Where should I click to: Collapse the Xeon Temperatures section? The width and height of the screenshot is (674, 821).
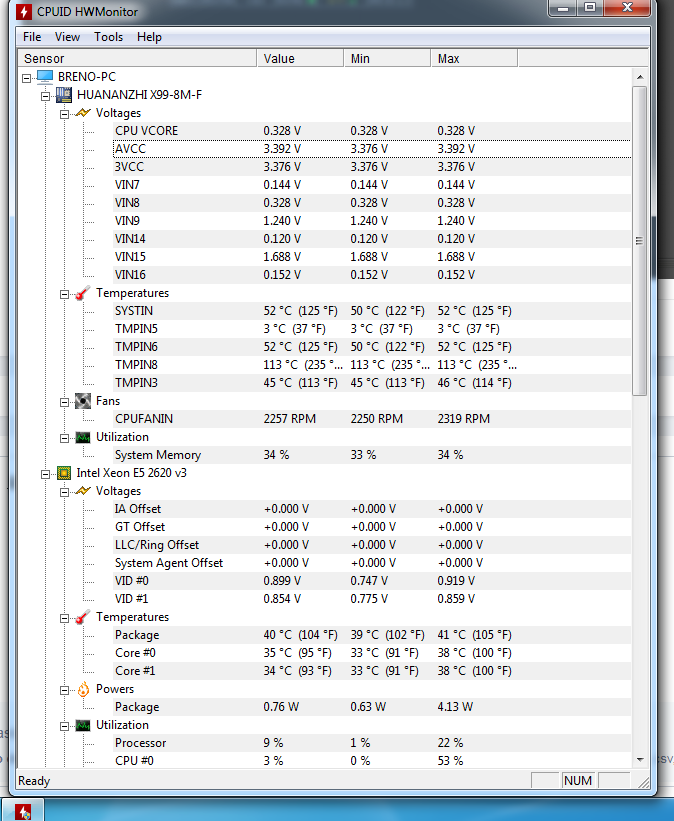point(64,618)
